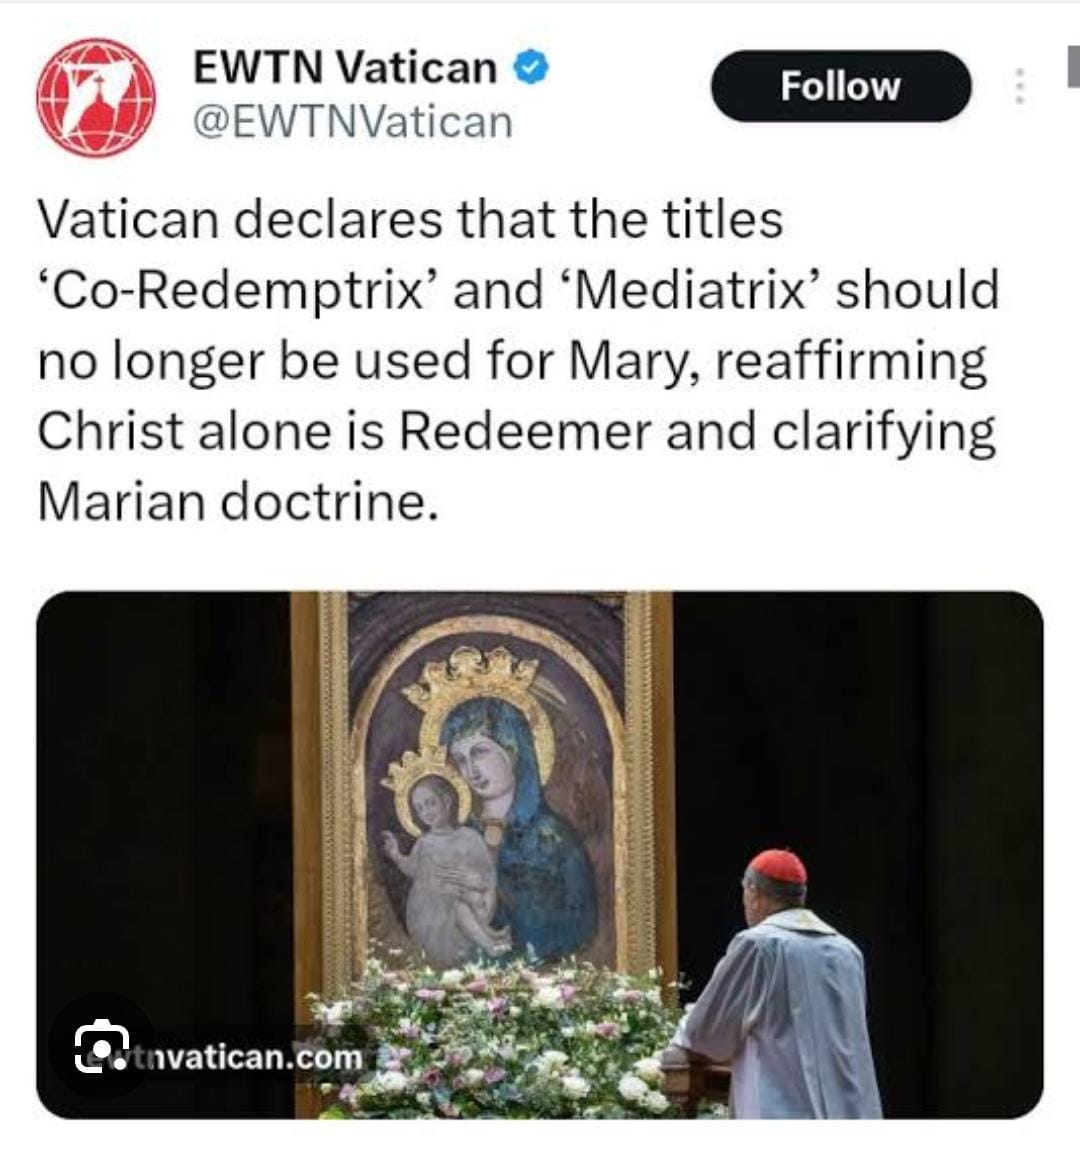
Task: Open the tweet's attached photo
Action: [x=540, y=855]
